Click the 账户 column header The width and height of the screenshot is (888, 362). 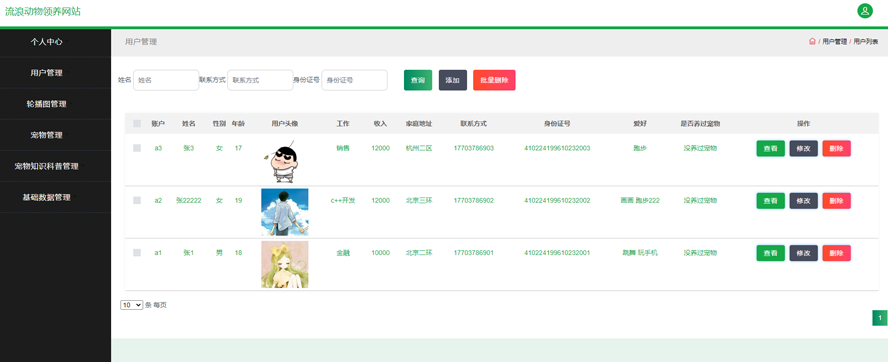(158, 123)
